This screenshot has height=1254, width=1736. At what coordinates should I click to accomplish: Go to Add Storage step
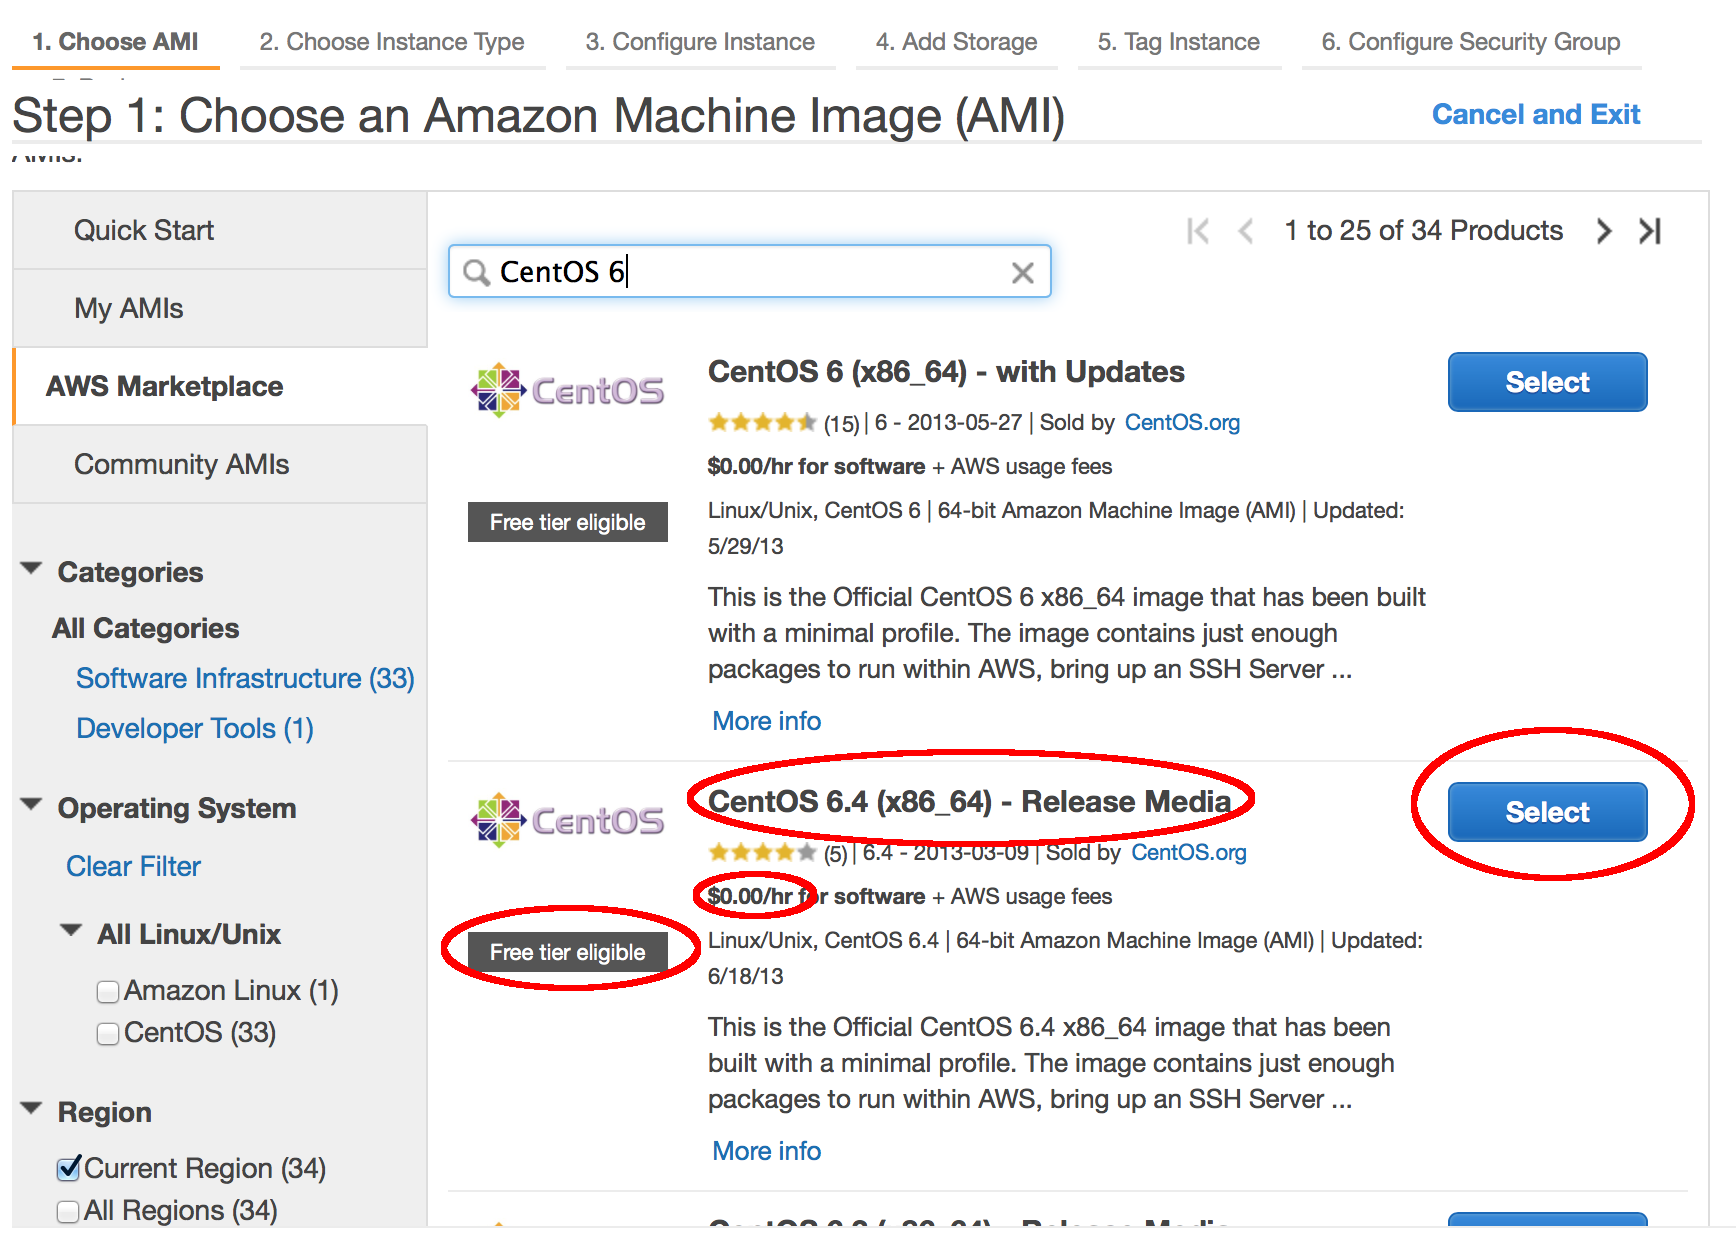pos(956,42)
